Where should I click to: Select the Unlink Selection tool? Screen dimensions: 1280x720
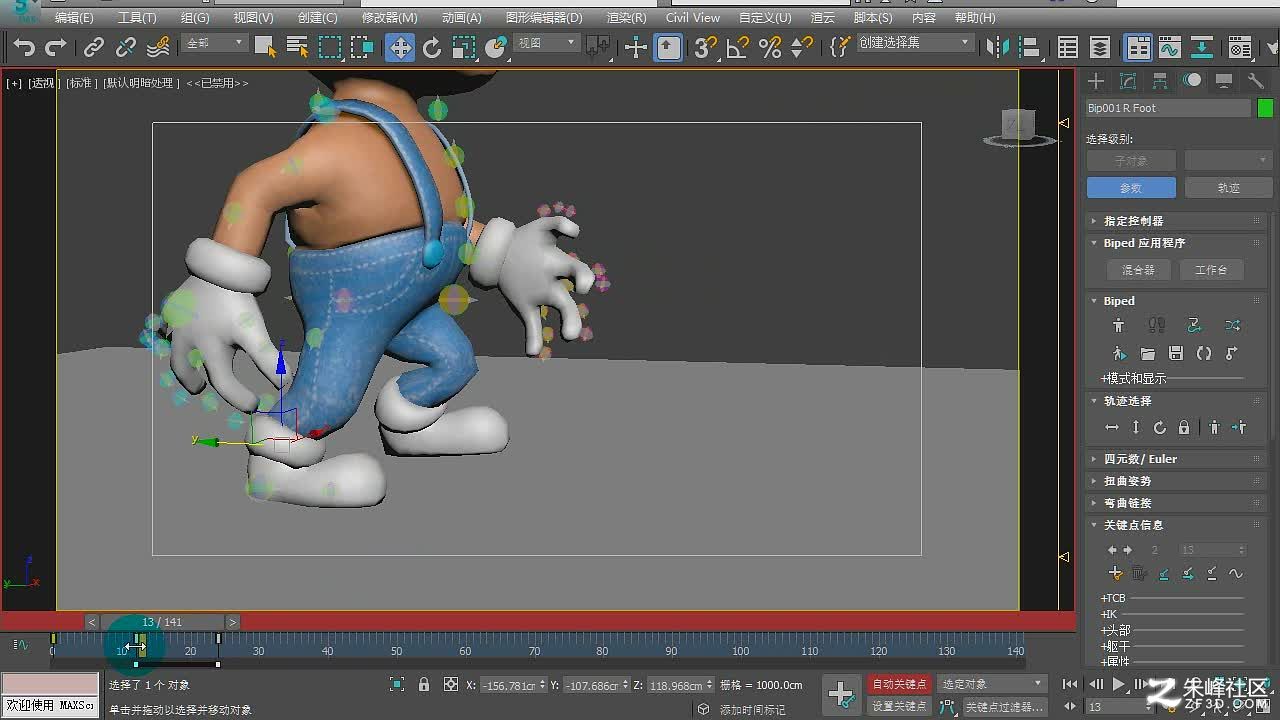tap(126, 47)
